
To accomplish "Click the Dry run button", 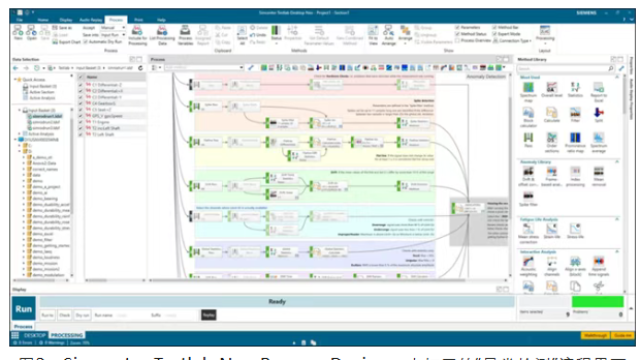I will [82, 315].
